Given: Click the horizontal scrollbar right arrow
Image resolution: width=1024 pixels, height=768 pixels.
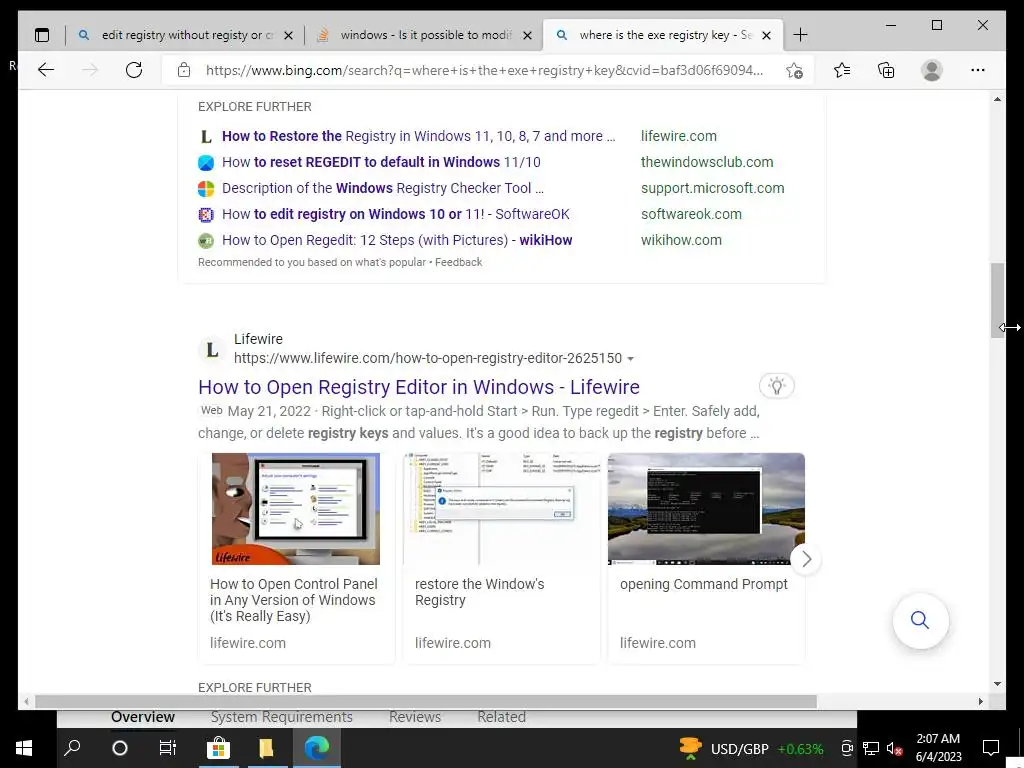Looking at the screenshot, I should pyautogui.click(x=980, y=701).
